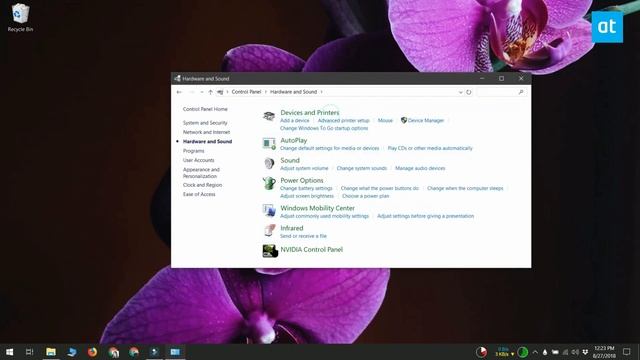Click the network signal tray icon

click(565, 352)
